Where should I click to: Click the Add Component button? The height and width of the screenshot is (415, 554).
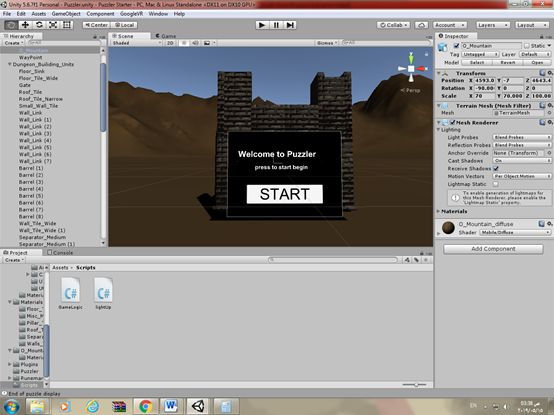(493, 249)
